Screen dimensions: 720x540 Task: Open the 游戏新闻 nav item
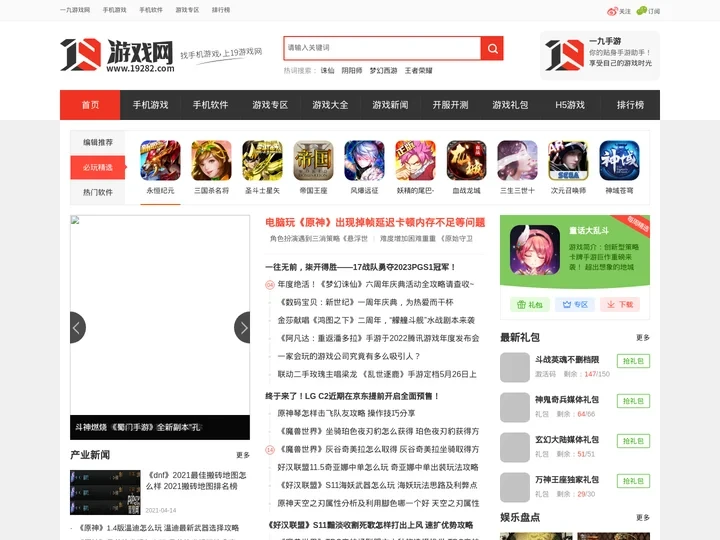[x=390, y=105]
